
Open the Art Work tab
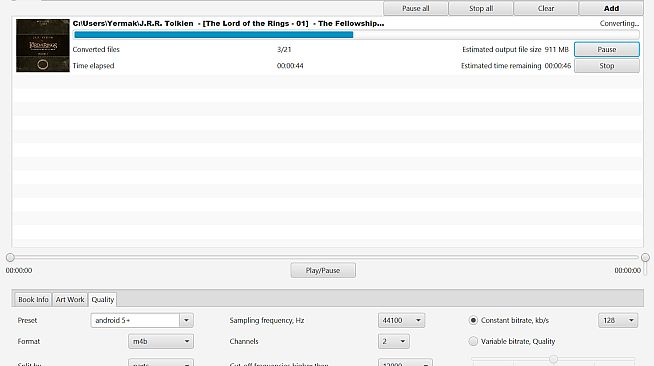tap(70, 299)
